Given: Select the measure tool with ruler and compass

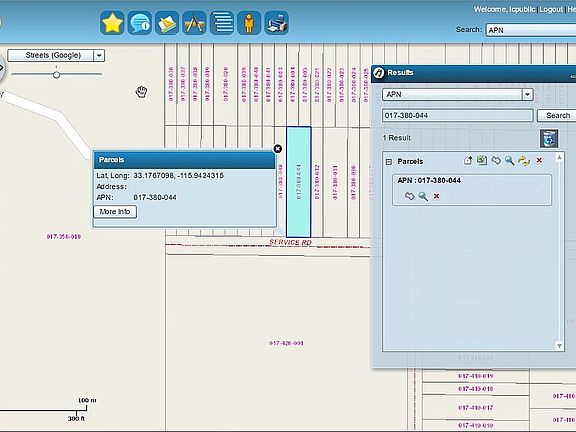Looking at the screenshot, I should [x=194, y=23].
